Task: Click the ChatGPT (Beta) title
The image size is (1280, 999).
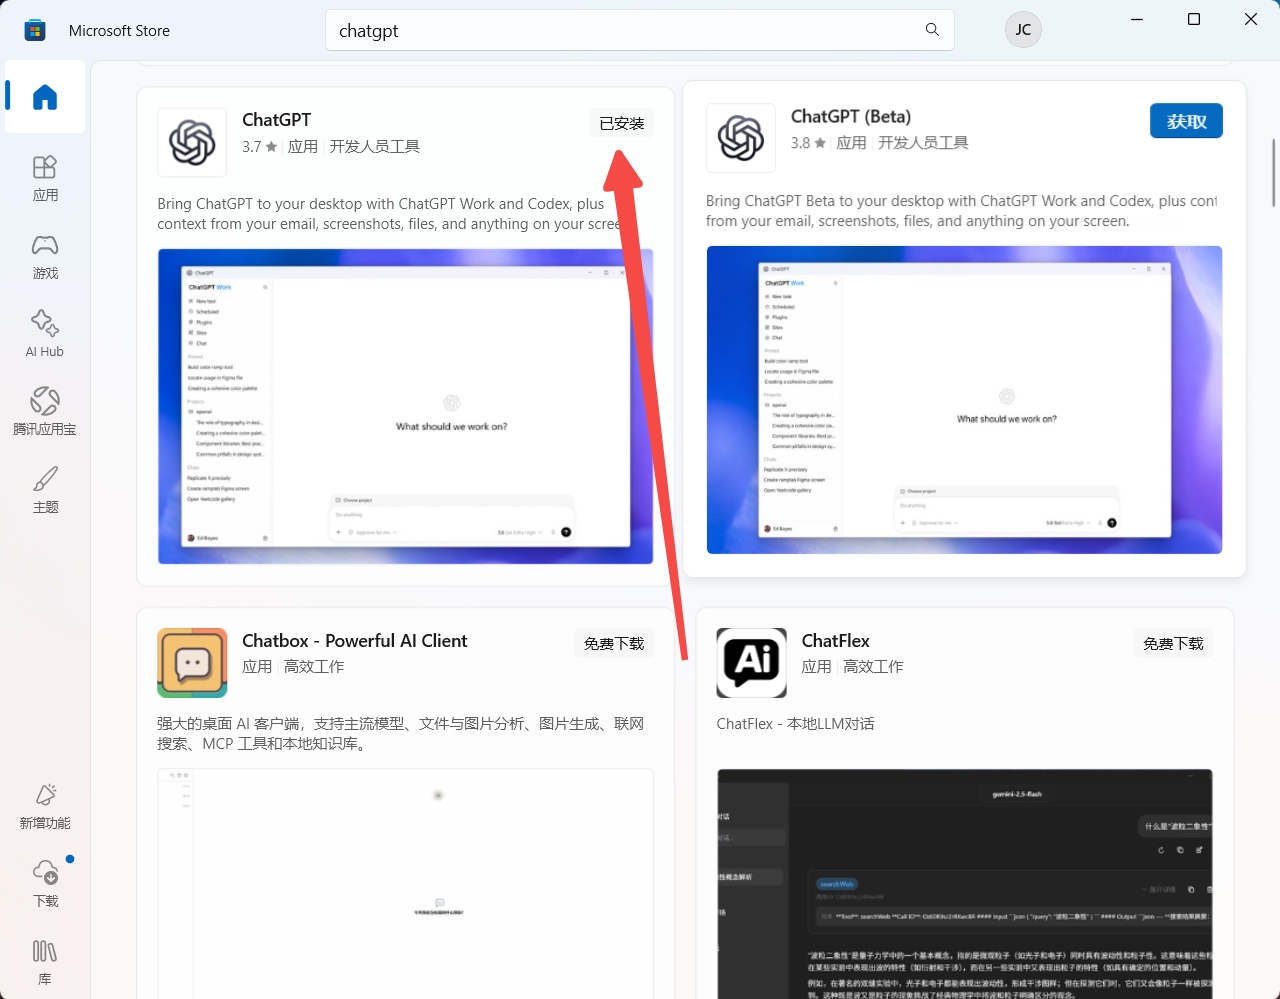Action: (851, 117)
